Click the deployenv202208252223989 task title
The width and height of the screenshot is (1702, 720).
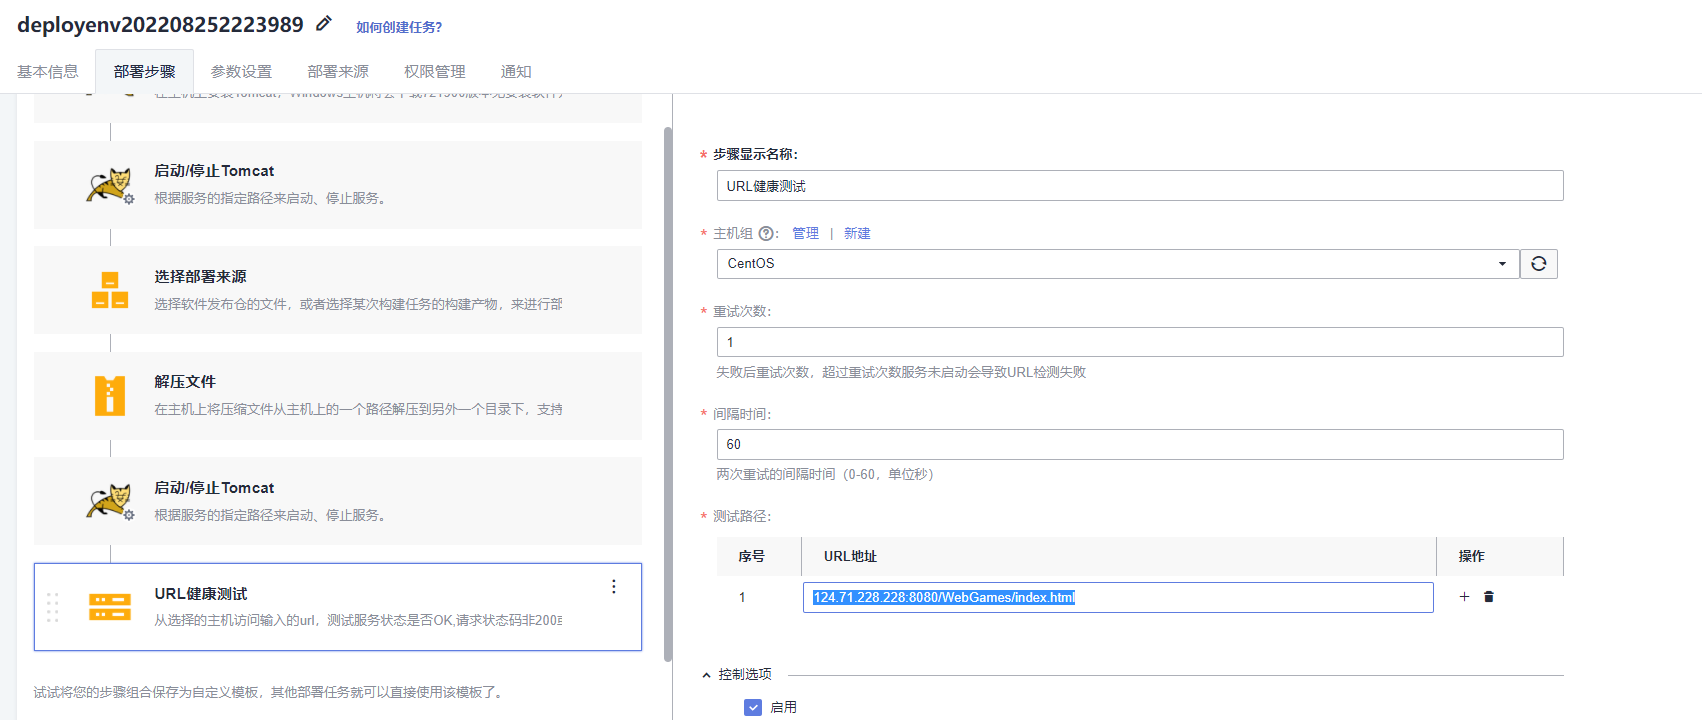160,25
